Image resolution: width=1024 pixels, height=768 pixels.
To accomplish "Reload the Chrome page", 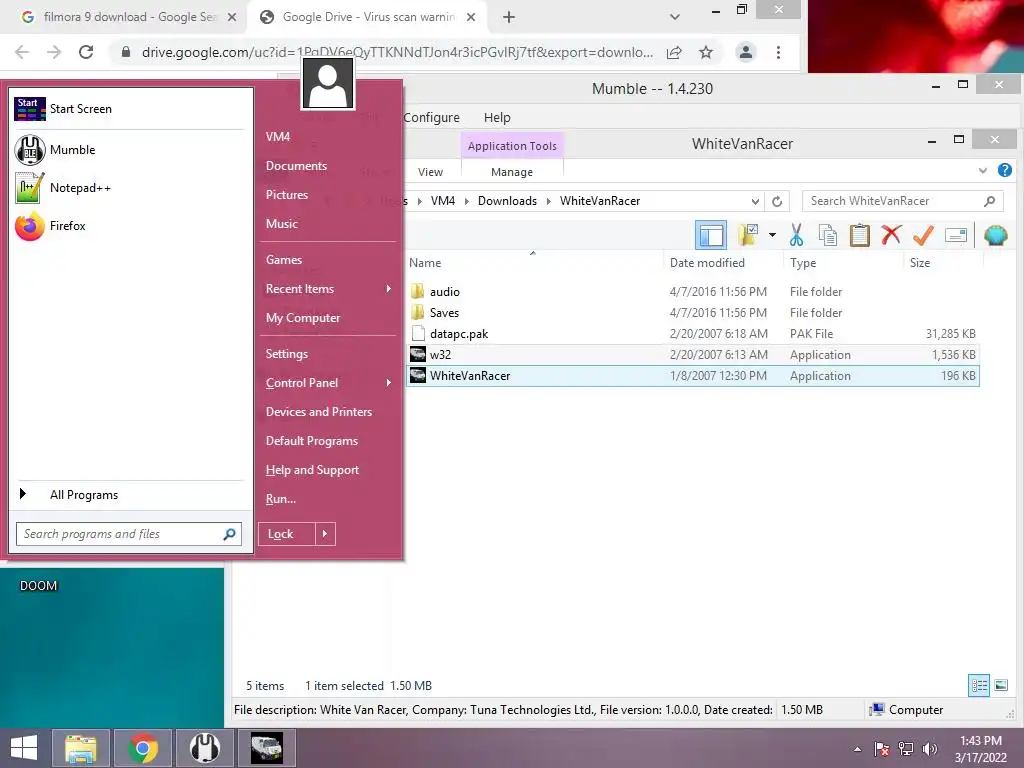I will (86, 52).
